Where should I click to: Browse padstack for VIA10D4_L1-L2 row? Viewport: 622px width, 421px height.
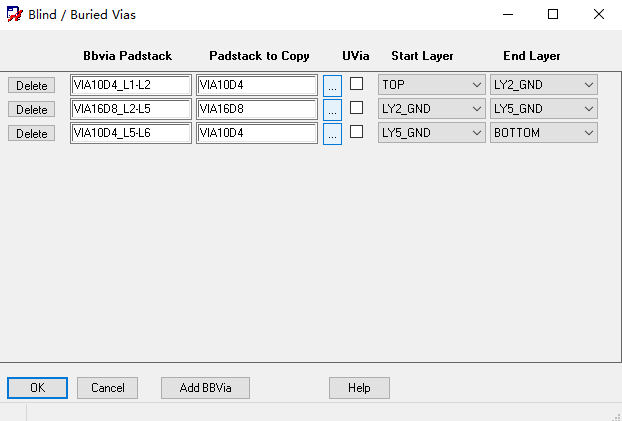(332, 86)
